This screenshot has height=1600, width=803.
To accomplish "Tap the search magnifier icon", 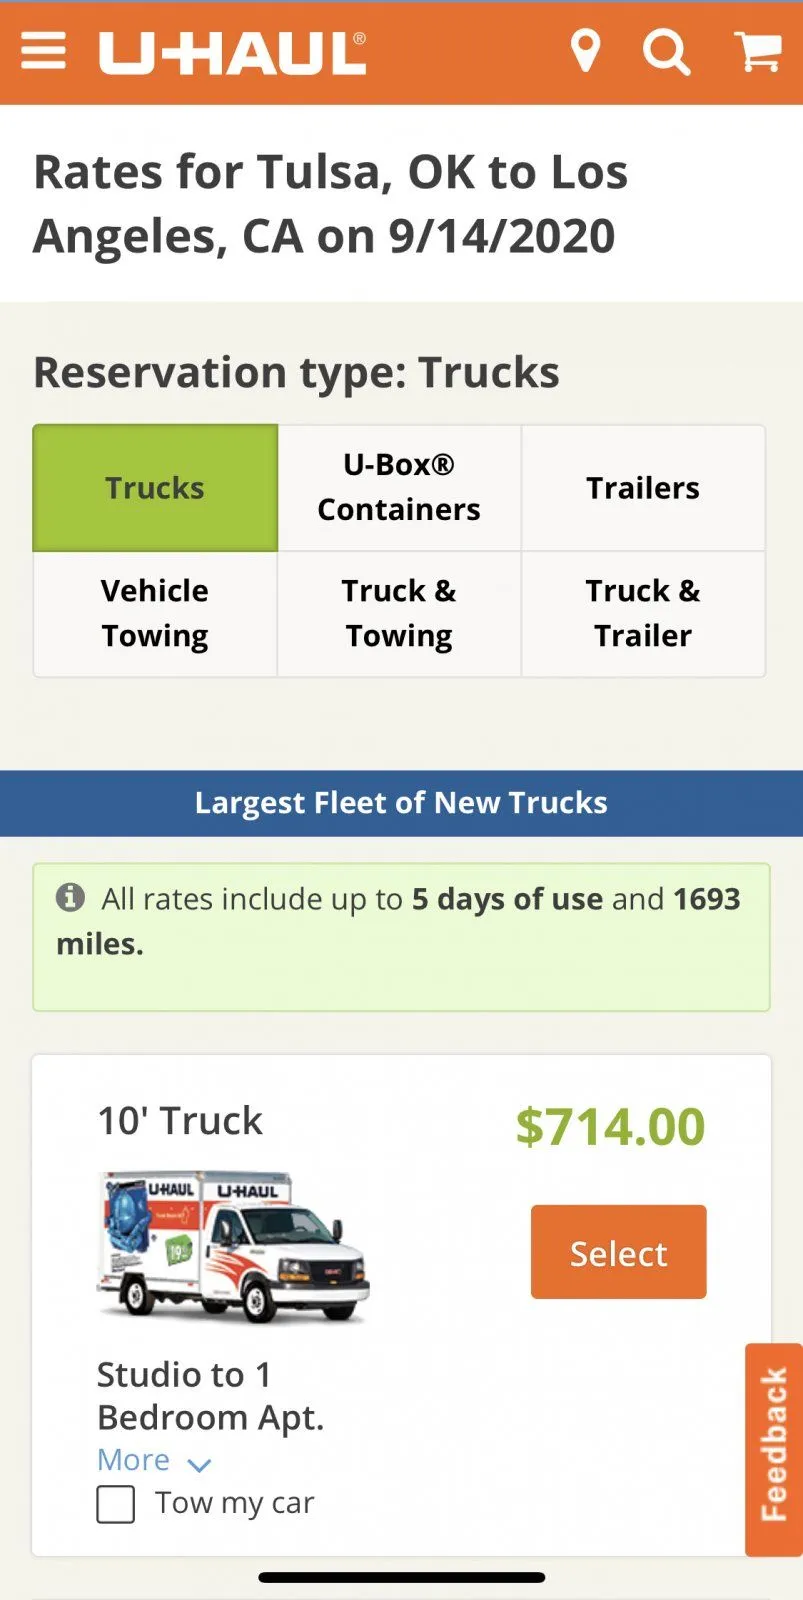I will 666,51.
